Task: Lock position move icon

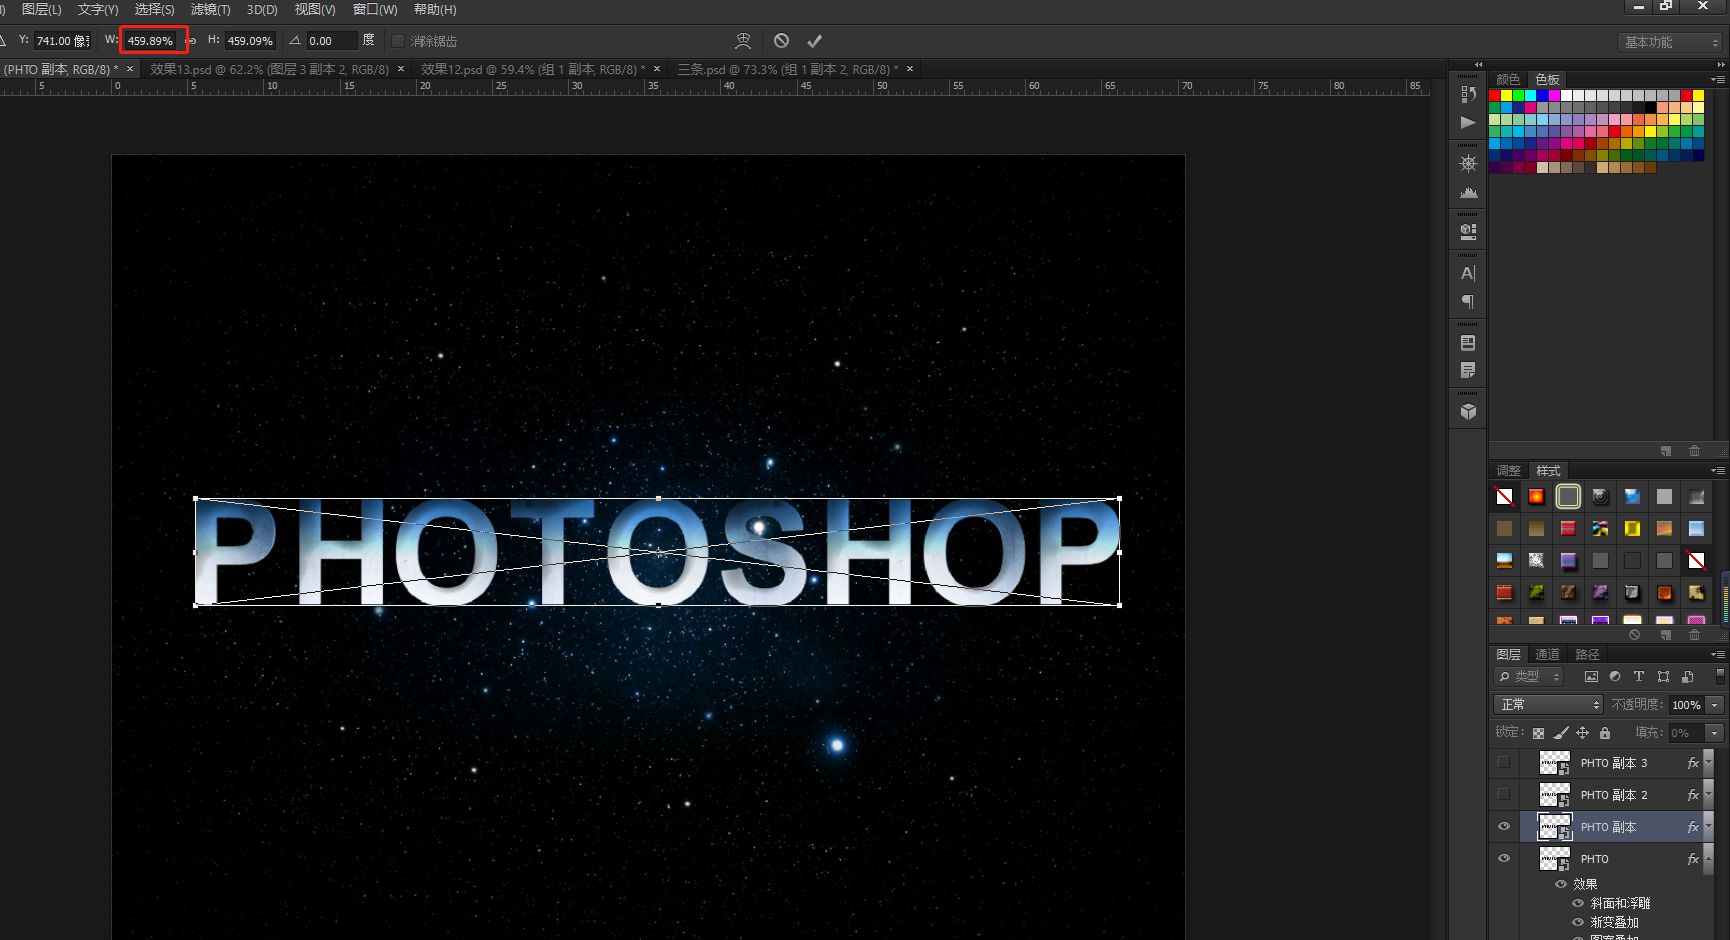Action: 1583,733
